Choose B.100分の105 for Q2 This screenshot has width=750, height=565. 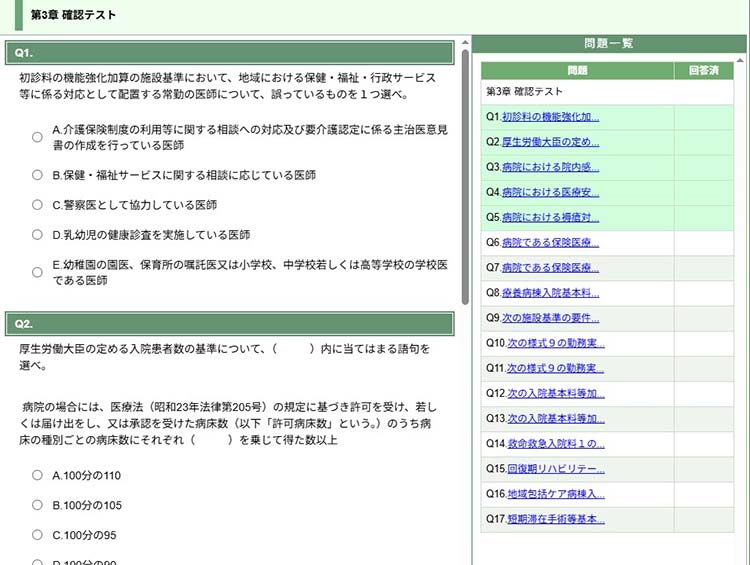(x=37, y=506)
